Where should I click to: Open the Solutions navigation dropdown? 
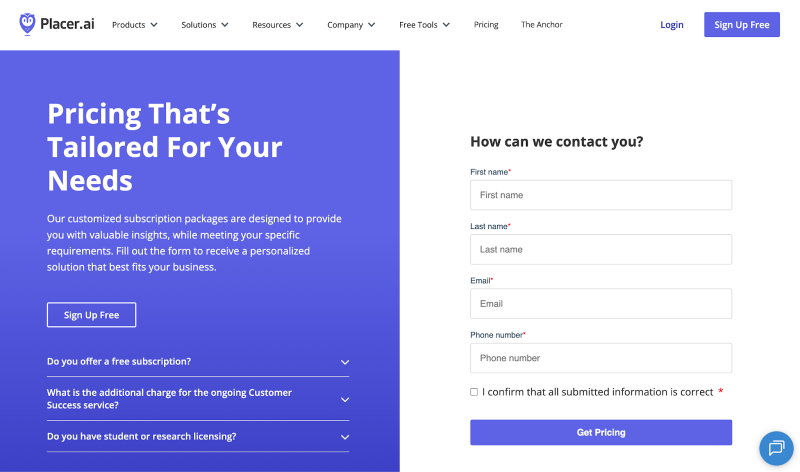click(204, 25)
